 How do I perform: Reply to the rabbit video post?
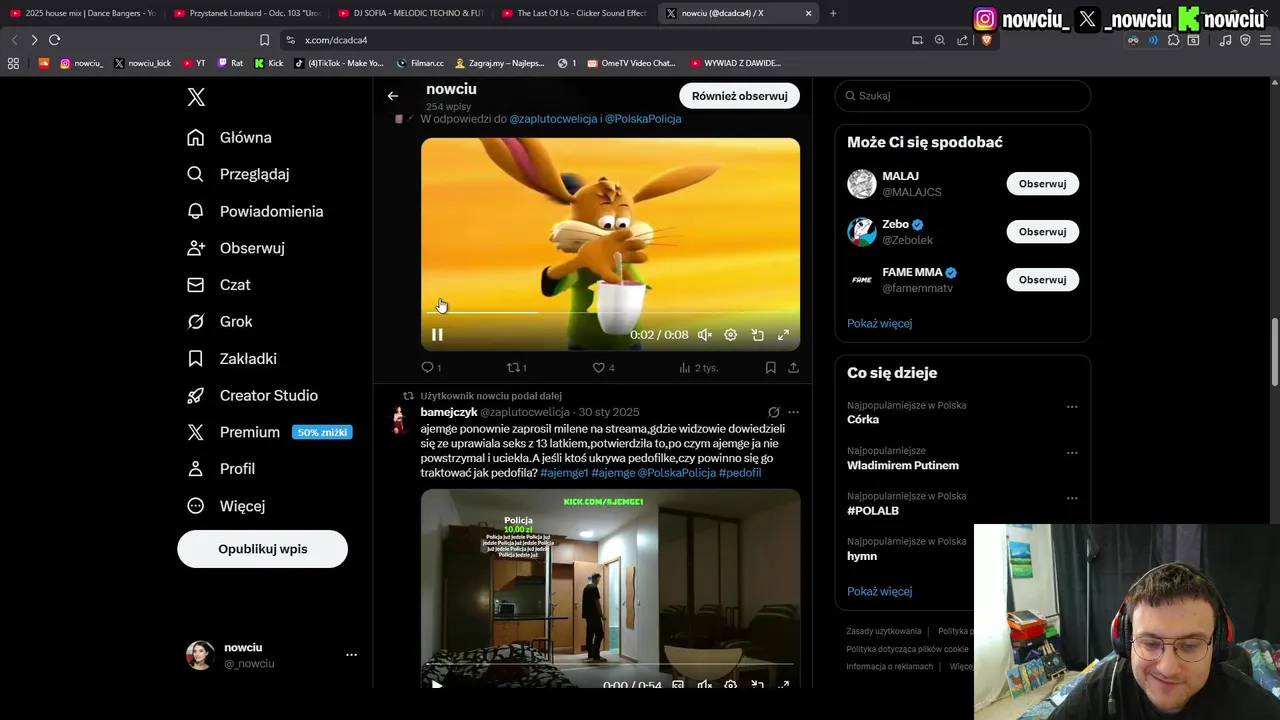tap(431, 368)
